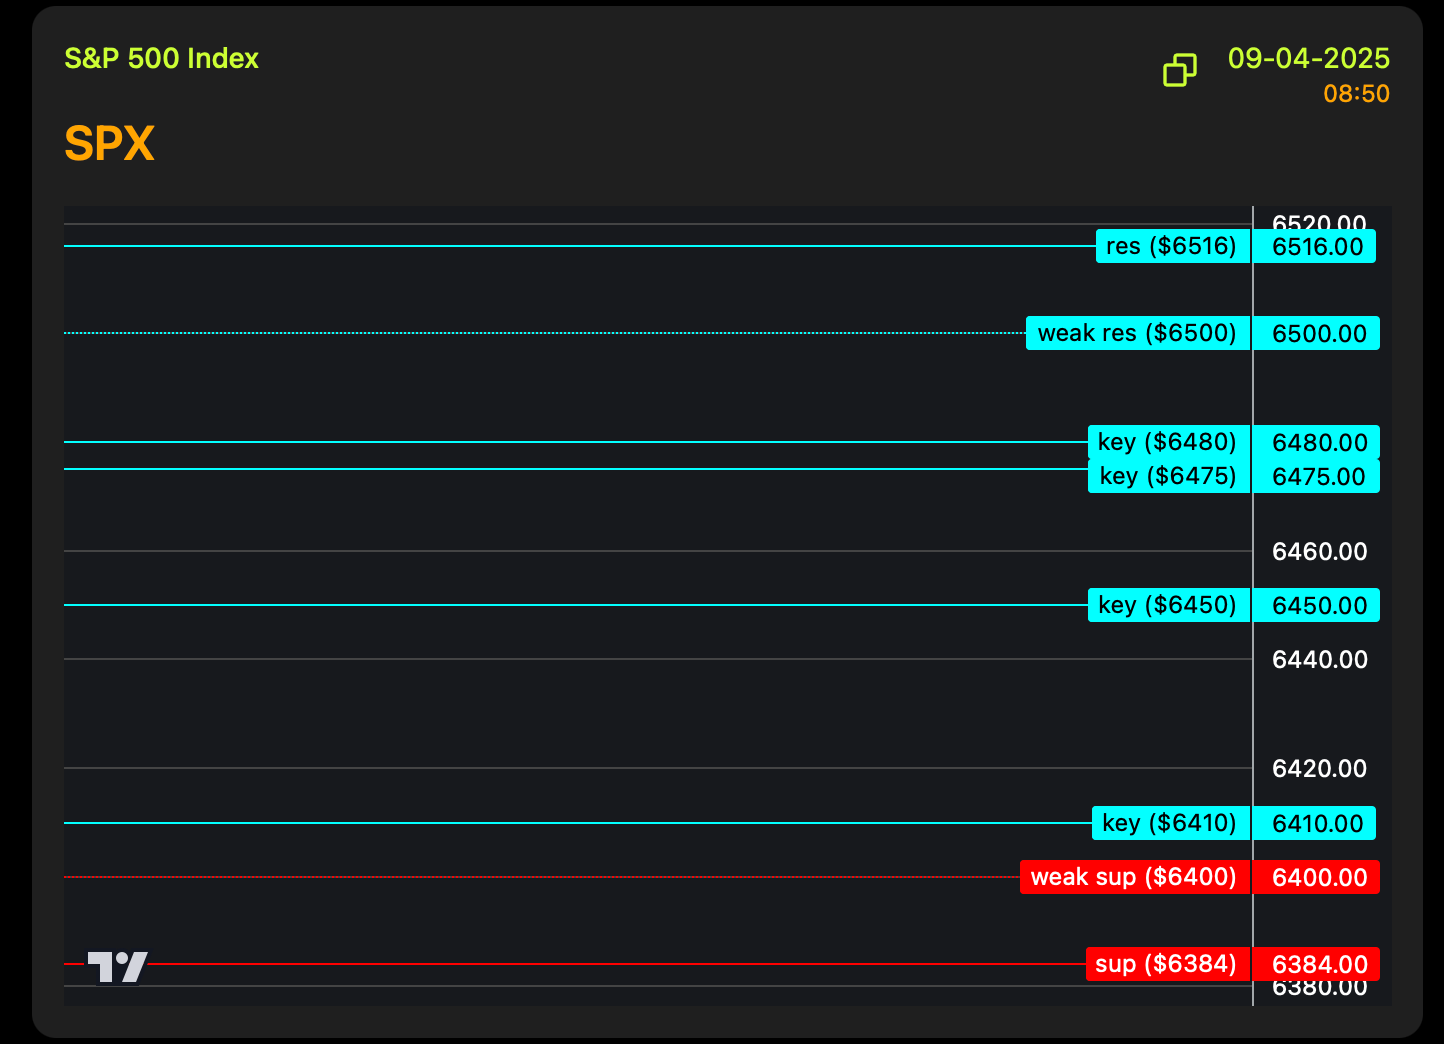The height and width of the screenshot is (1044, 1444).
Task: Select the key ($6410) level label
Action: coord(1171,823)
